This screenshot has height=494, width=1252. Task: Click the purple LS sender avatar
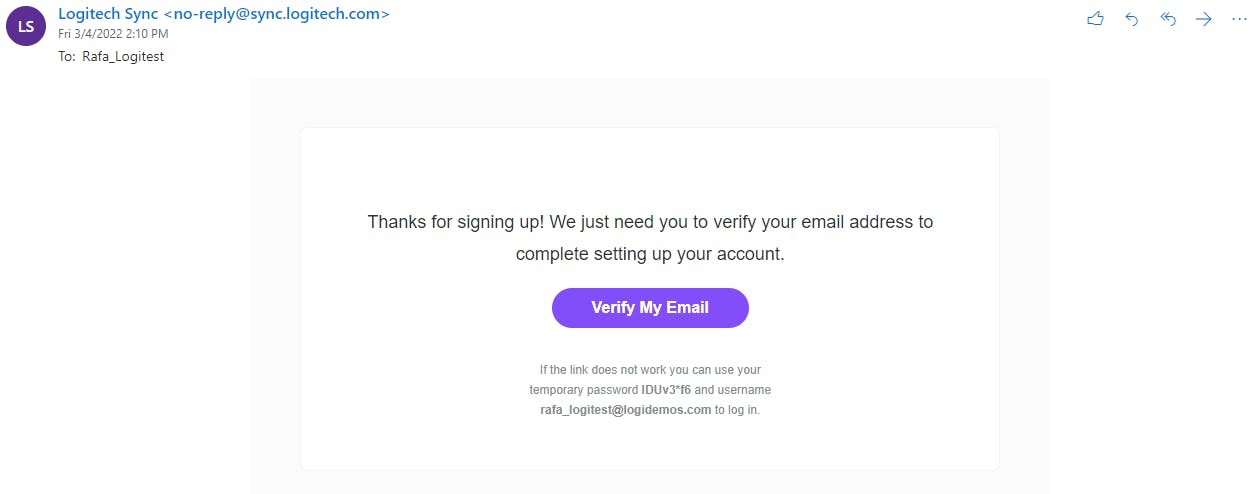(x=26, y=26)
